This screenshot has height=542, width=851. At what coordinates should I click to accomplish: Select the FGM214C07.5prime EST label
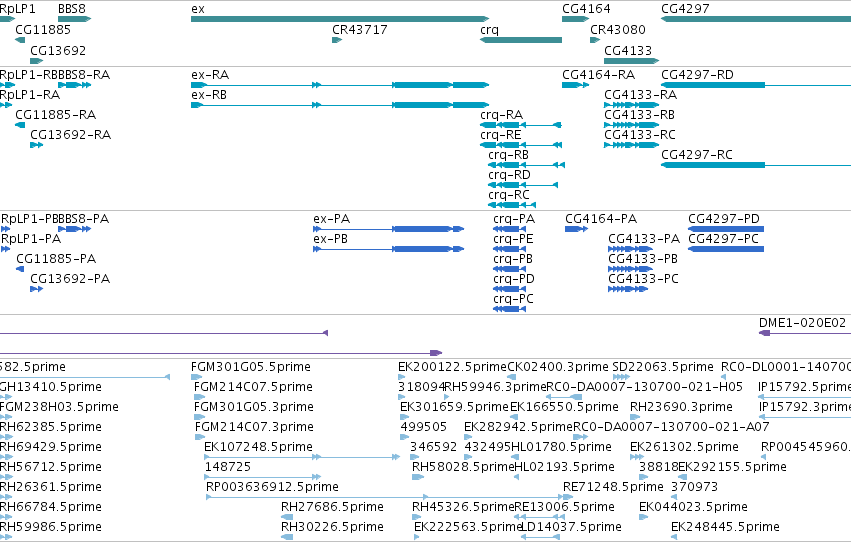[x=253, y=387]
